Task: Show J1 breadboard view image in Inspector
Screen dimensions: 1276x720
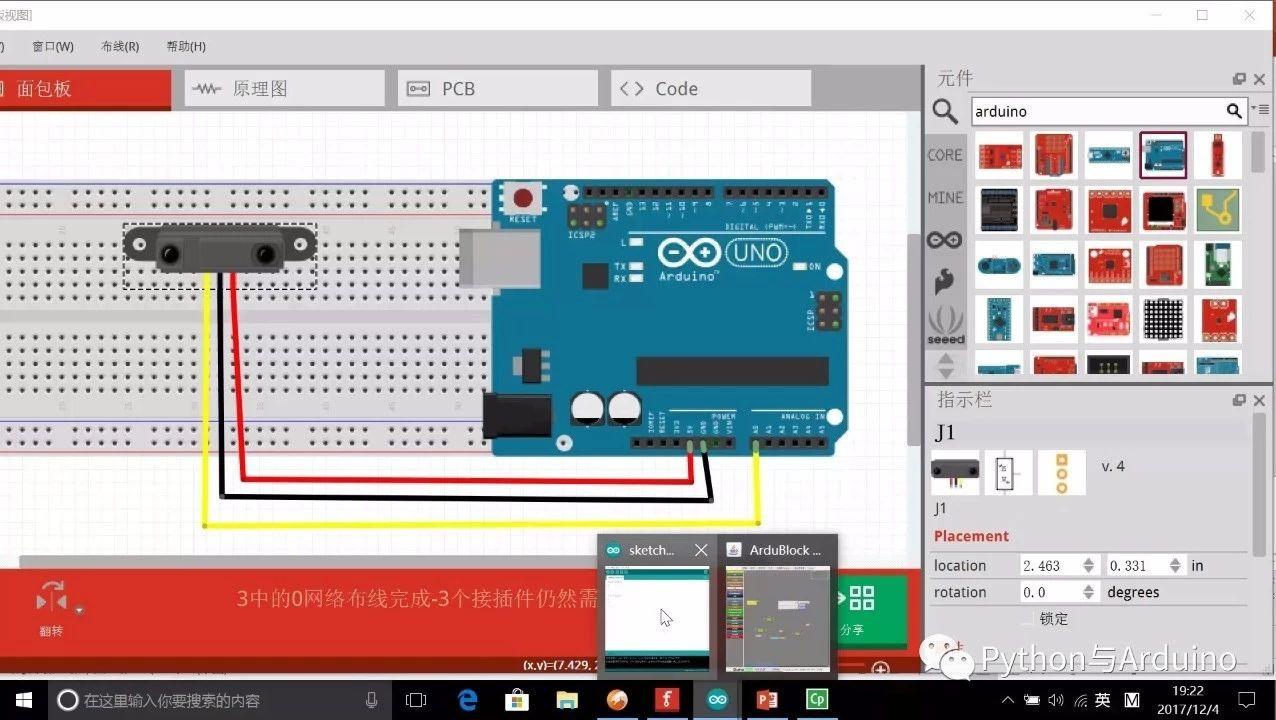Action: tap(955, 472)
